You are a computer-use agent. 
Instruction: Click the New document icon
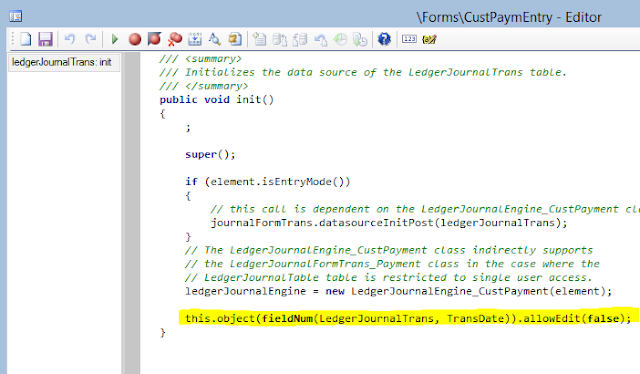(26, 39)
